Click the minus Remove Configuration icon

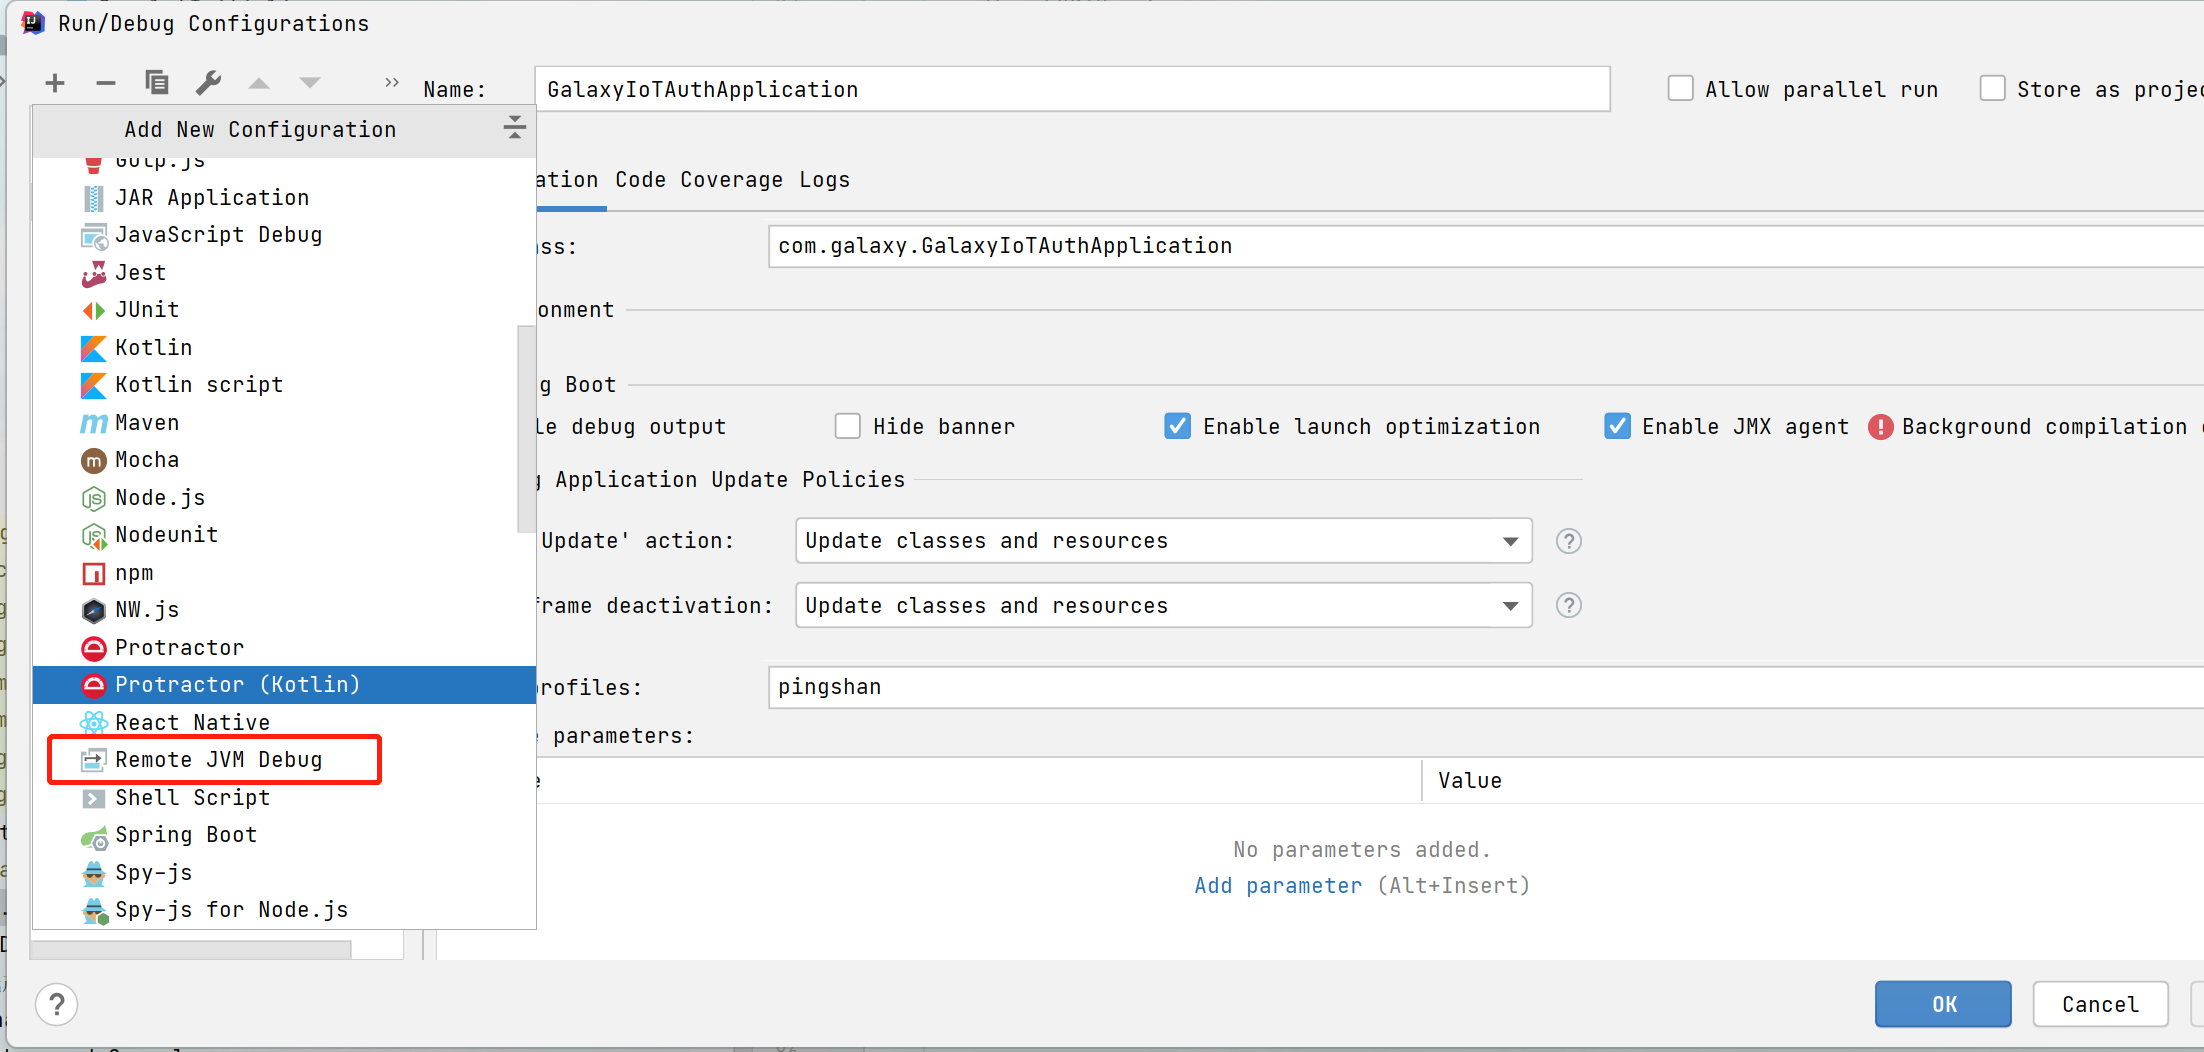coord(106,83)
